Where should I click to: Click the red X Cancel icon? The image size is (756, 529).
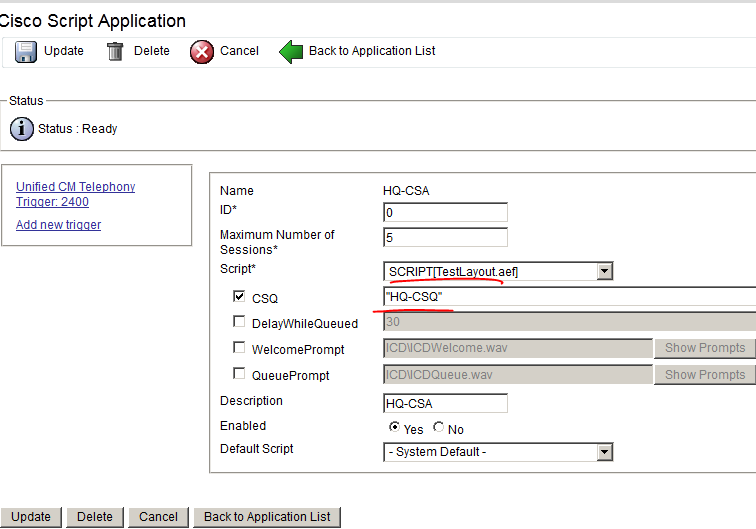[202, 52]
